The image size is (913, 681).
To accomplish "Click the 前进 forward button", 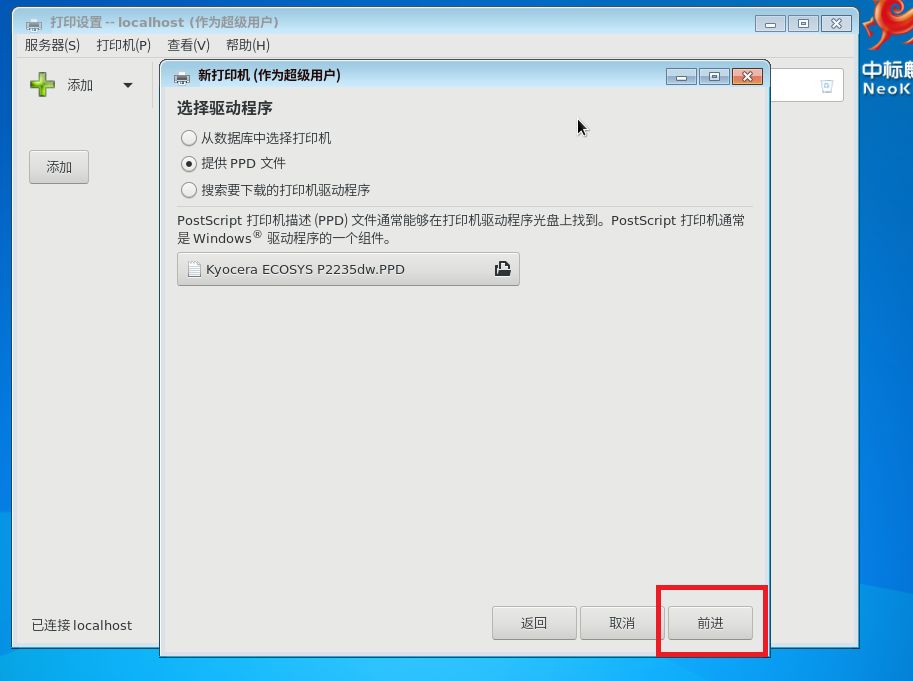I will tap(710, 623).
